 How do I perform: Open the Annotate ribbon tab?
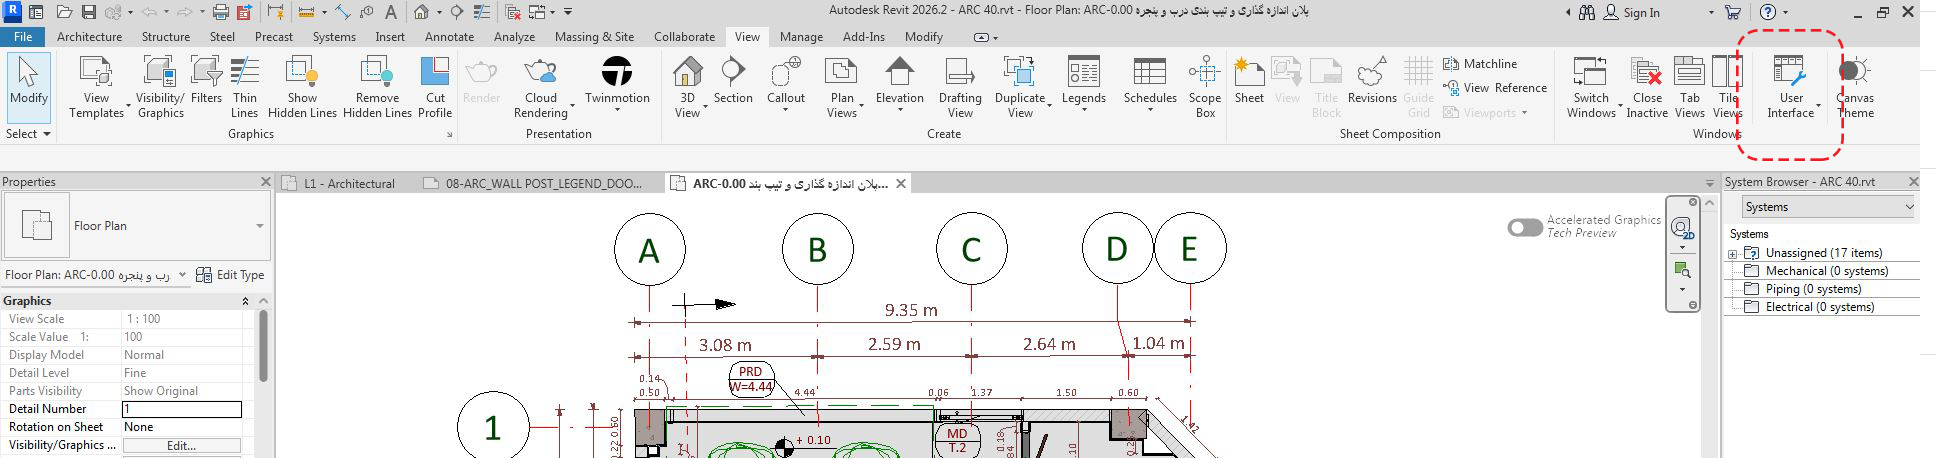point(449,37)
